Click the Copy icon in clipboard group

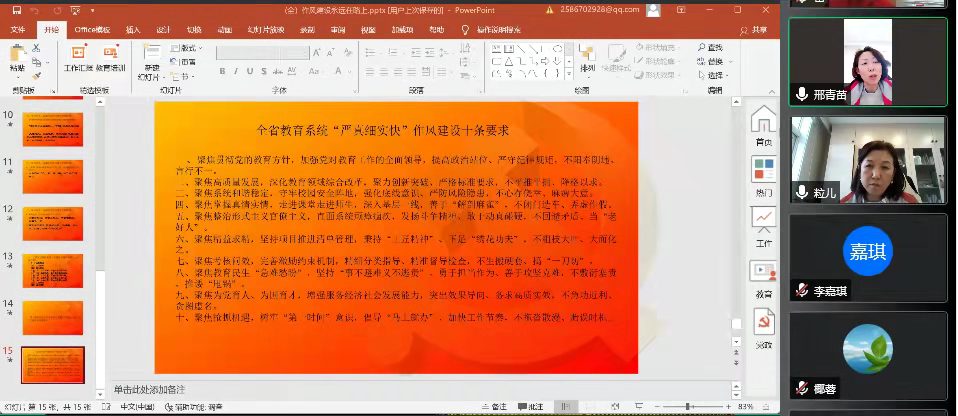click(x=36, y=62)
